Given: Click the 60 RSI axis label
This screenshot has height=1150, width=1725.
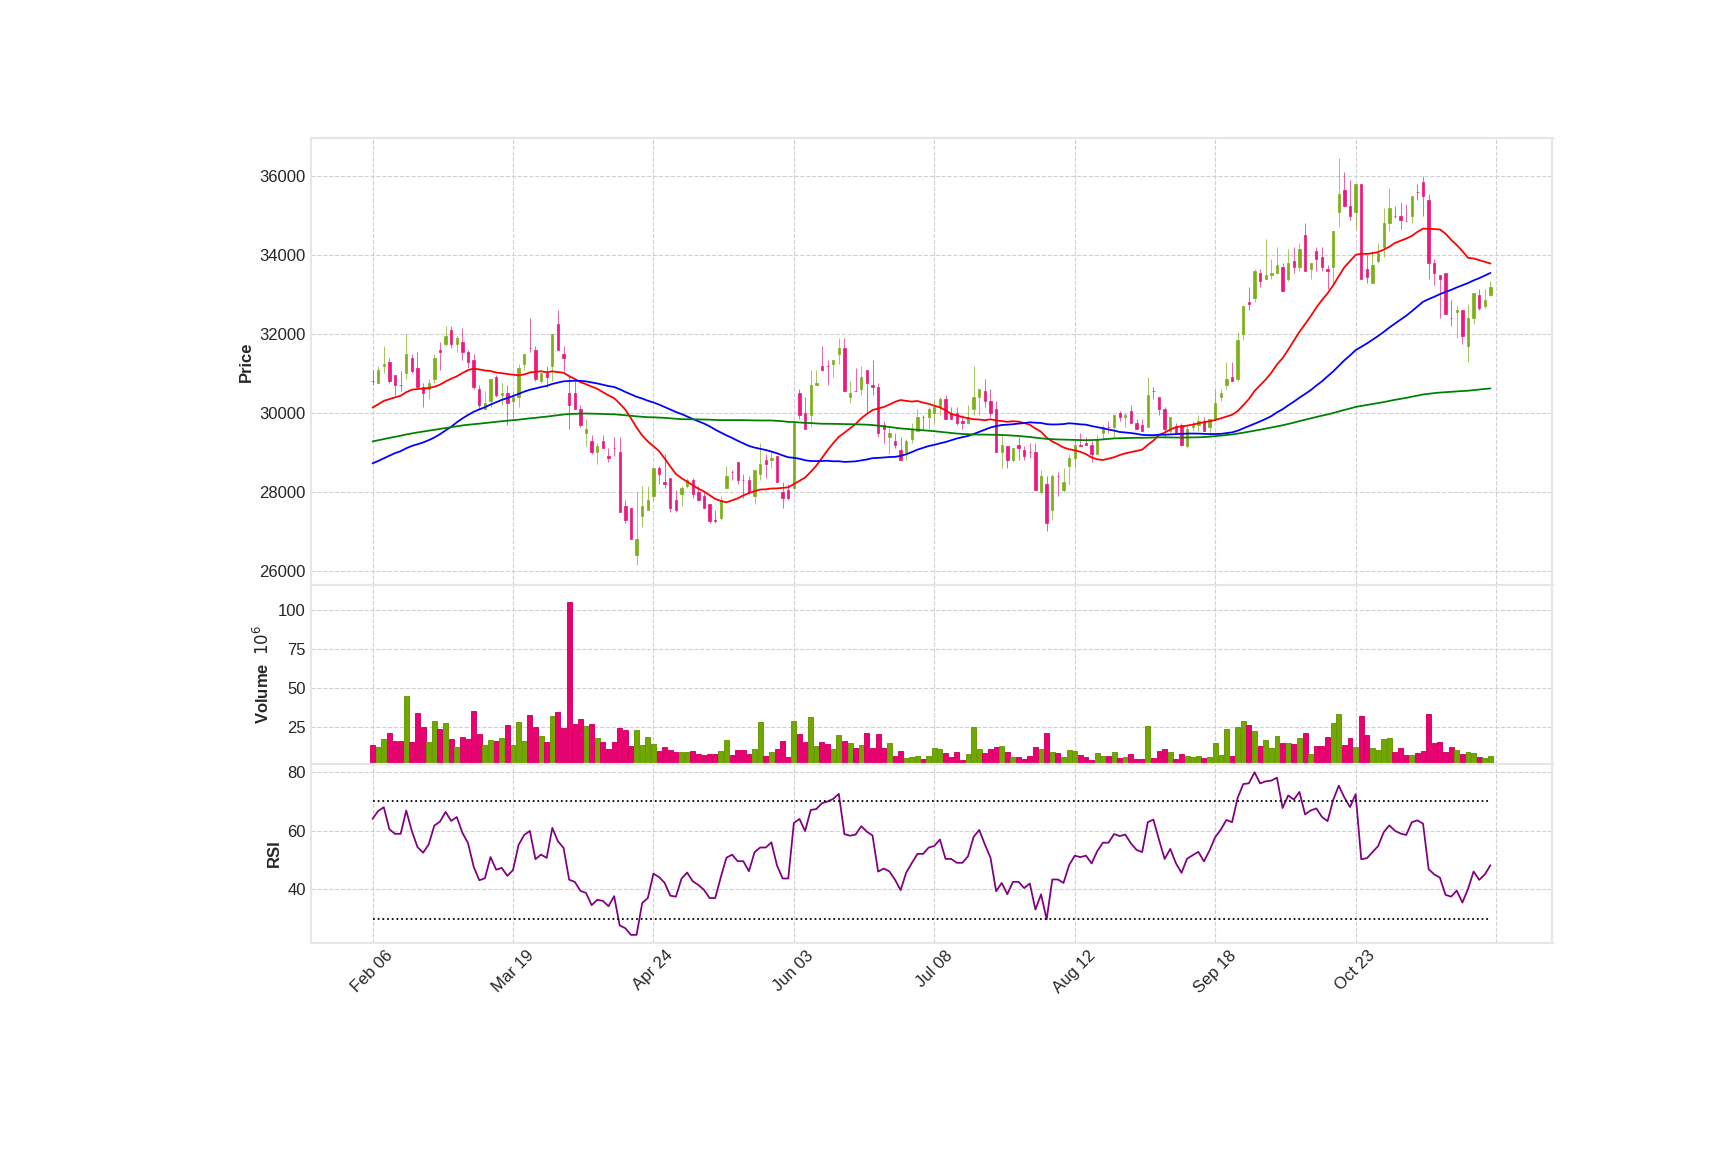Looking at the screenshot, I should [296, 832].
